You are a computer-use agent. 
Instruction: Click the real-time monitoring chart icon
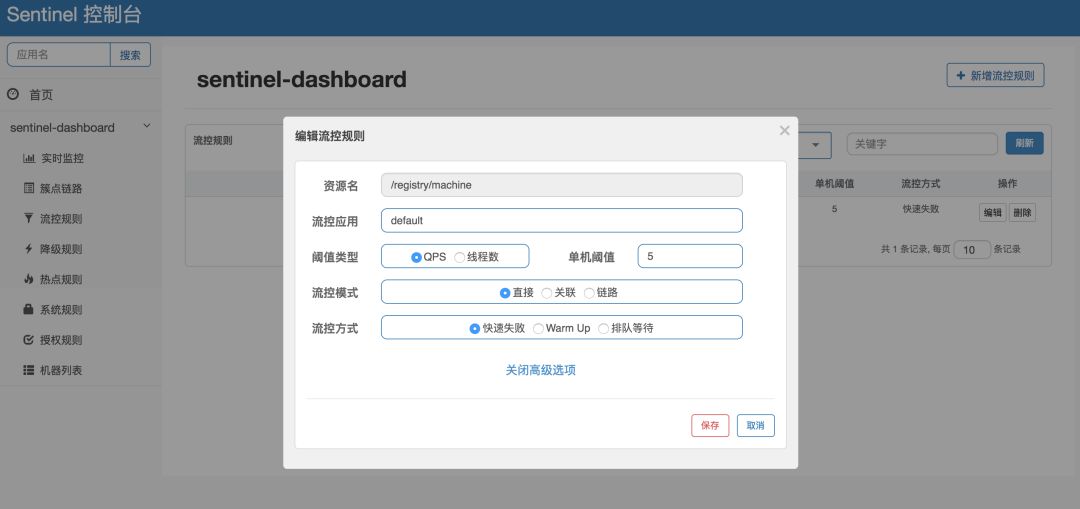(29, 158)
